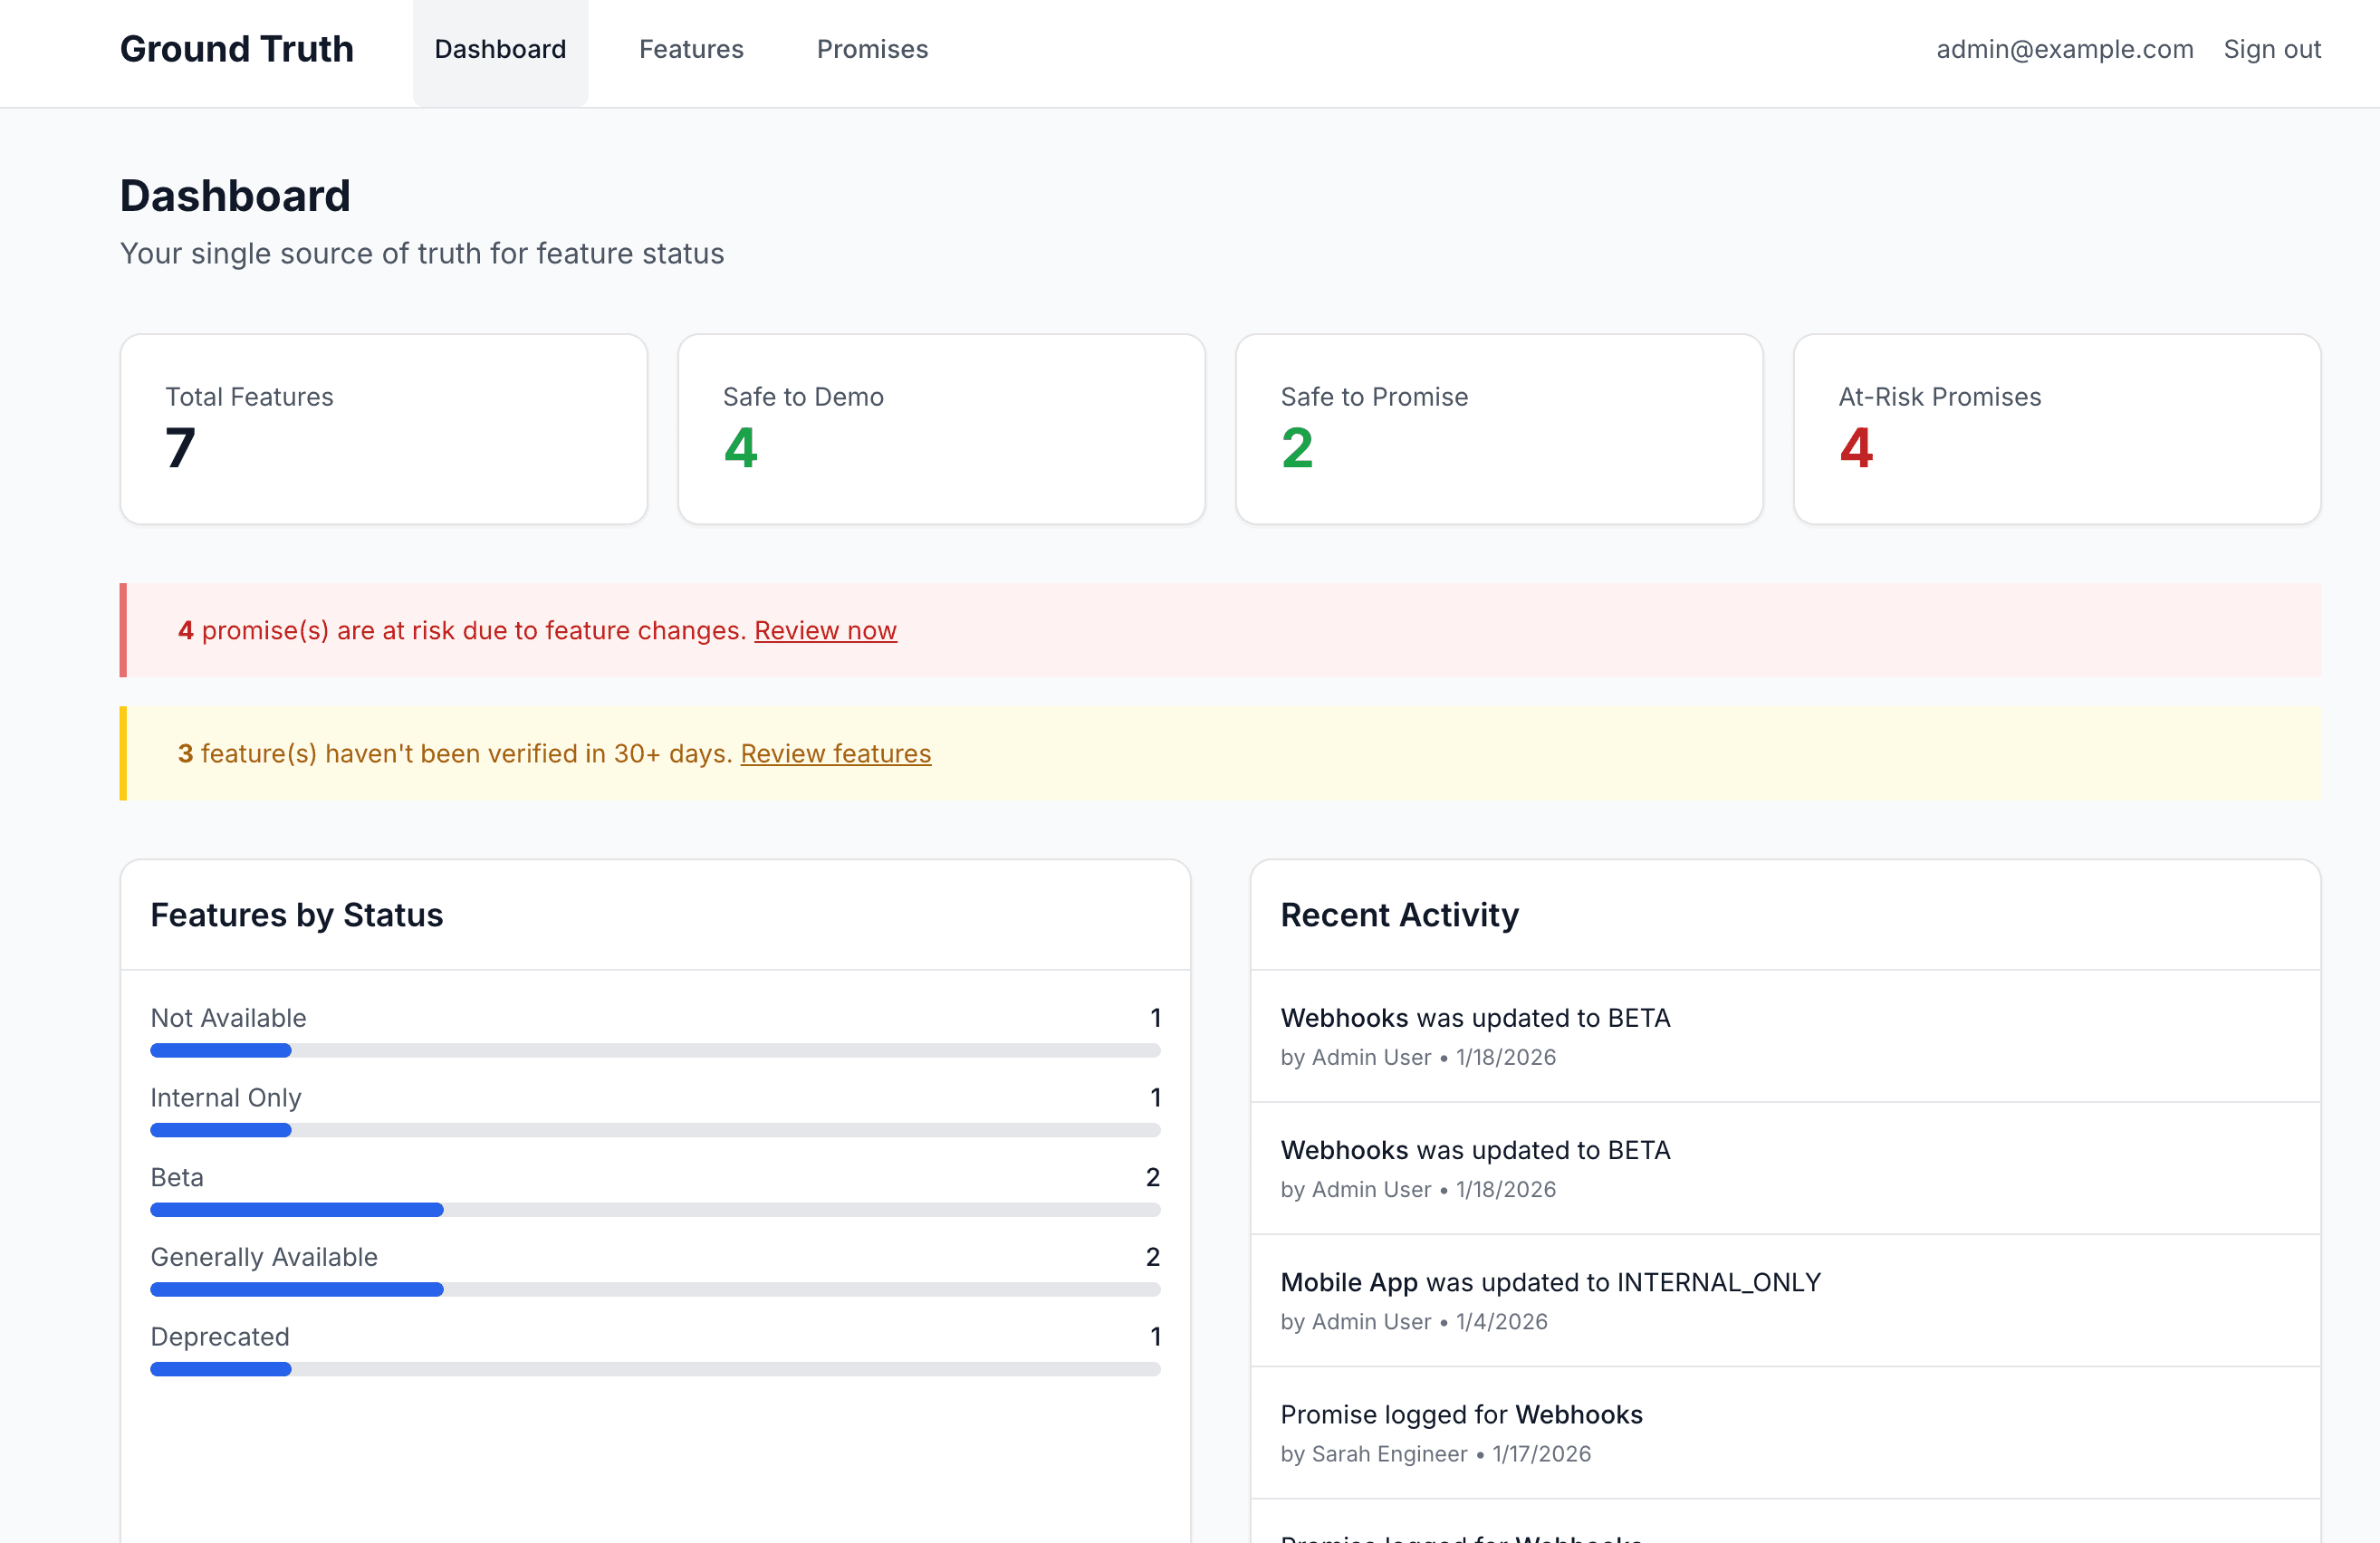
Task: Open unverified features via Review features link
Action: point(836,753)
